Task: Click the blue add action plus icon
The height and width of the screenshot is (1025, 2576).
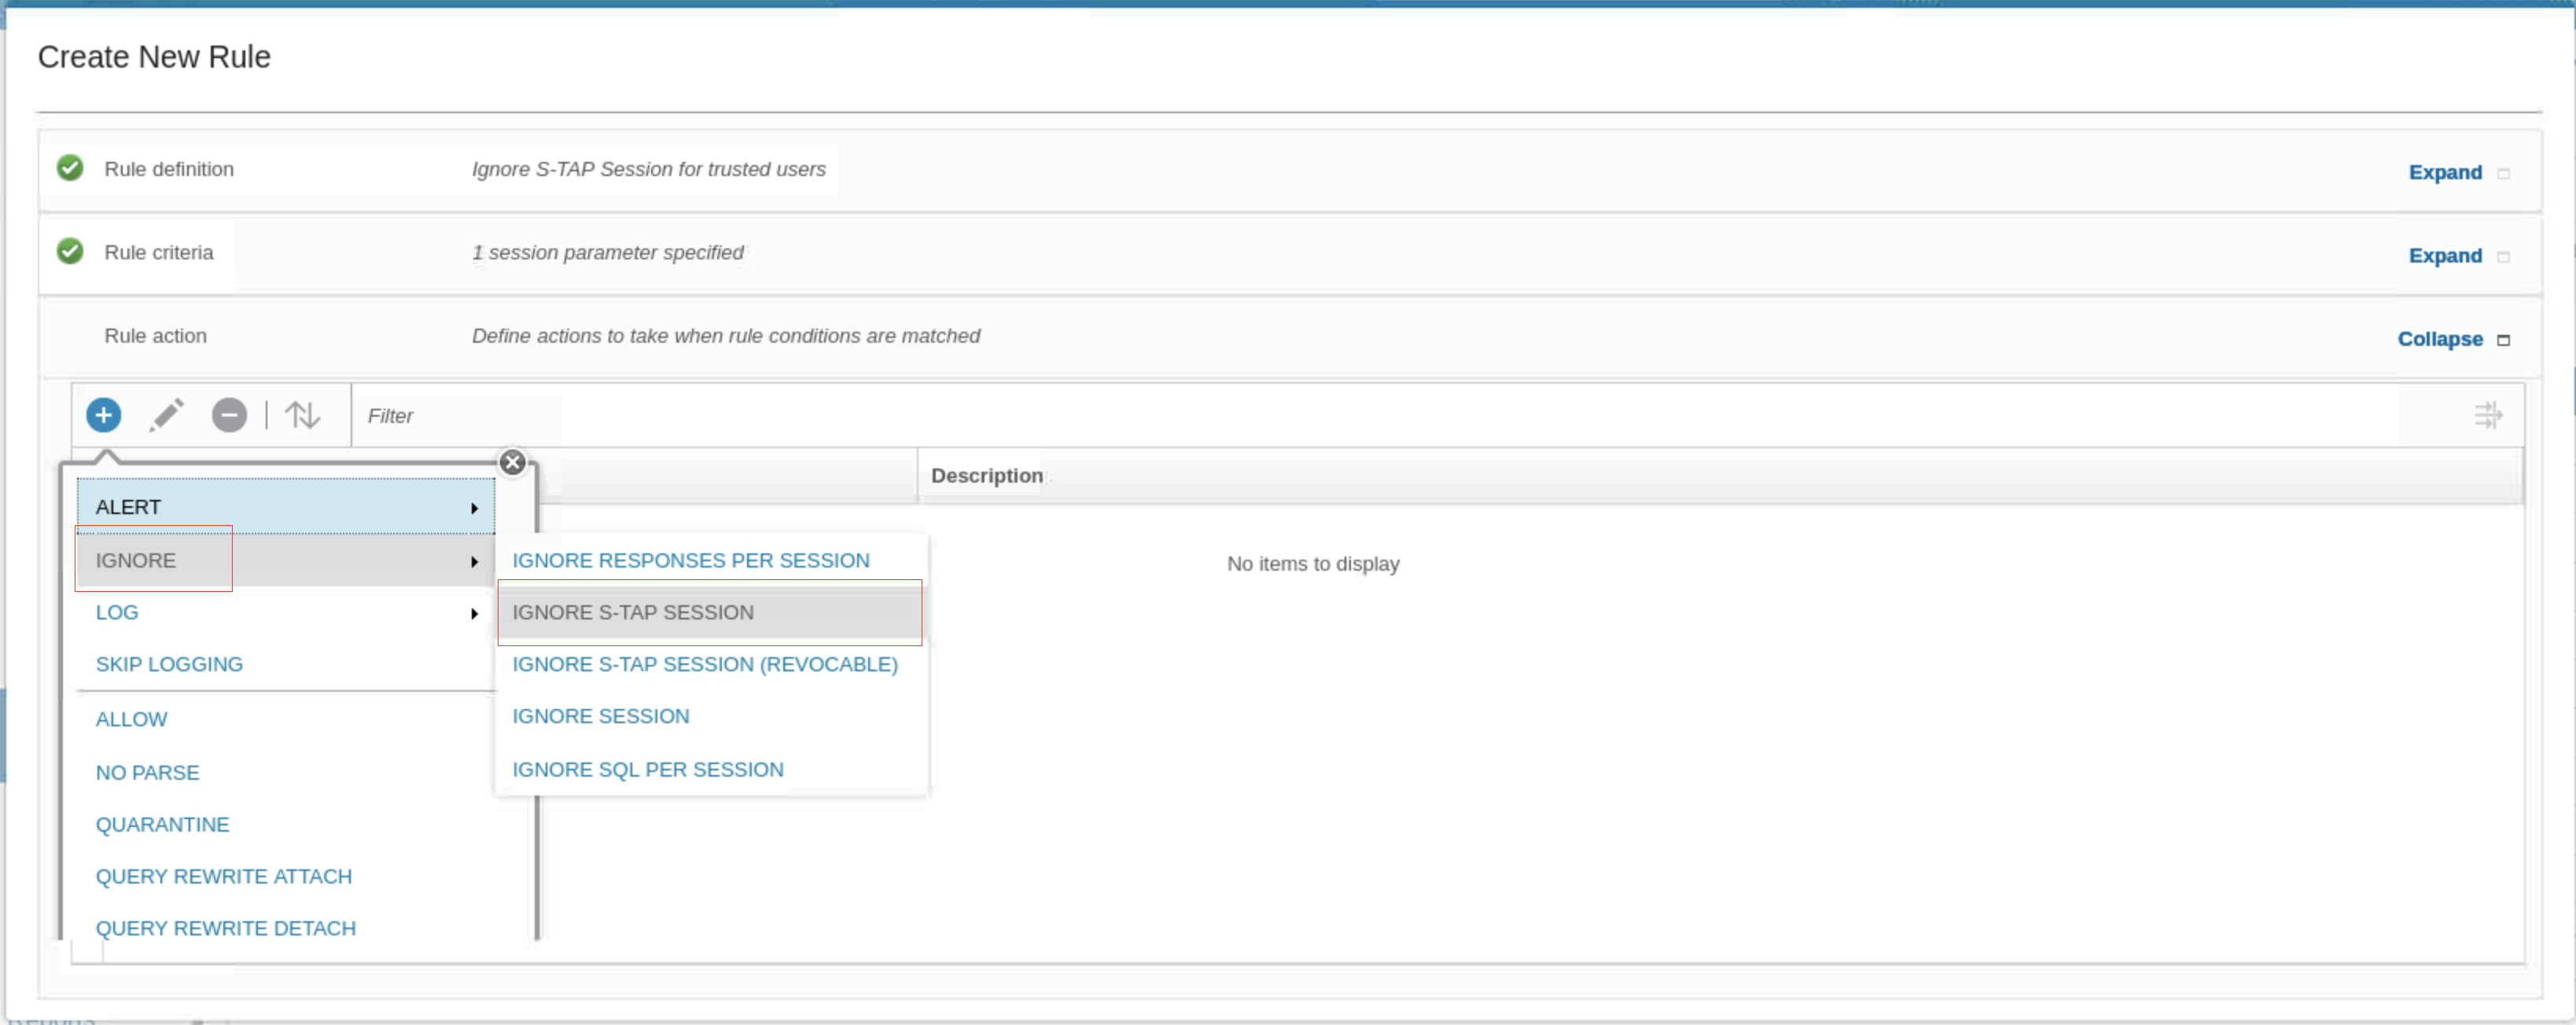Action: pos(103,415)
